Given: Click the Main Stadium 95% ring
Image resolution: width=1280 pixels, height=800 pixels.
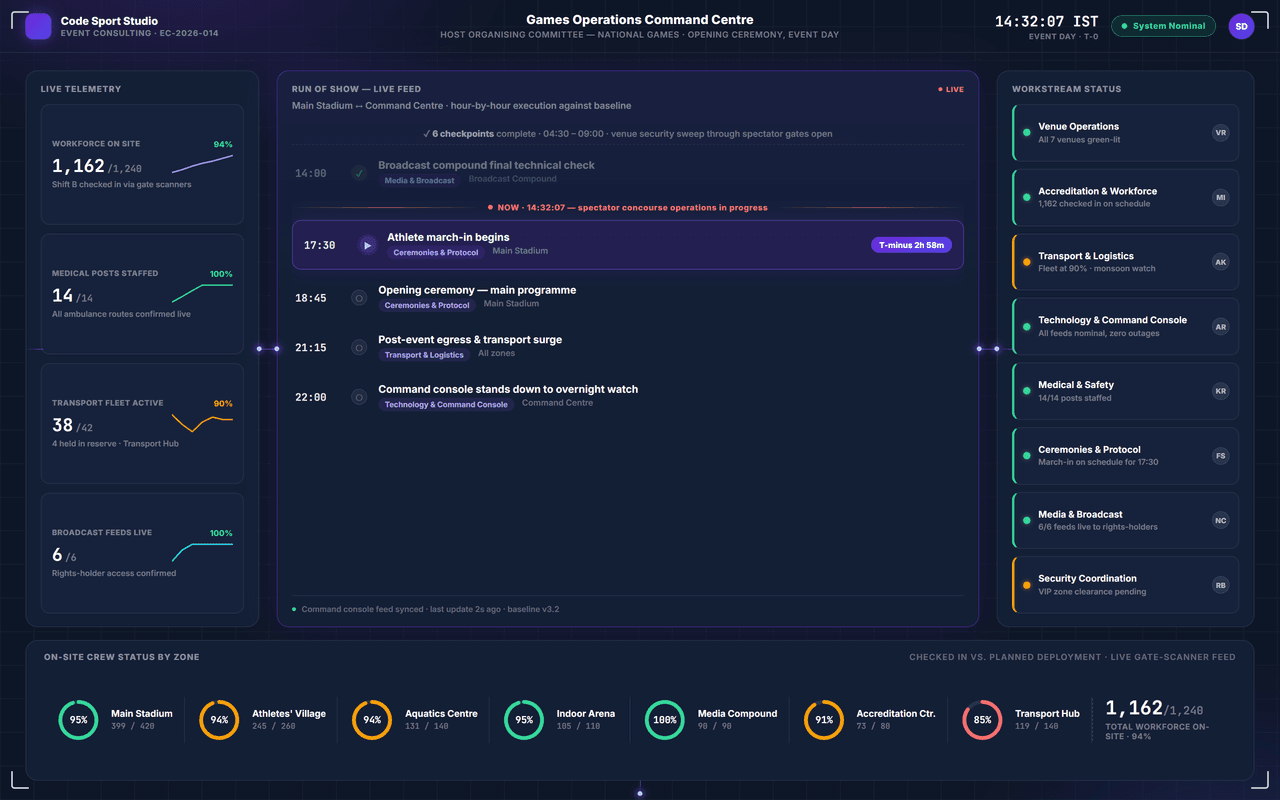Looking at the screenshot, I should click(x=78, y=720).
